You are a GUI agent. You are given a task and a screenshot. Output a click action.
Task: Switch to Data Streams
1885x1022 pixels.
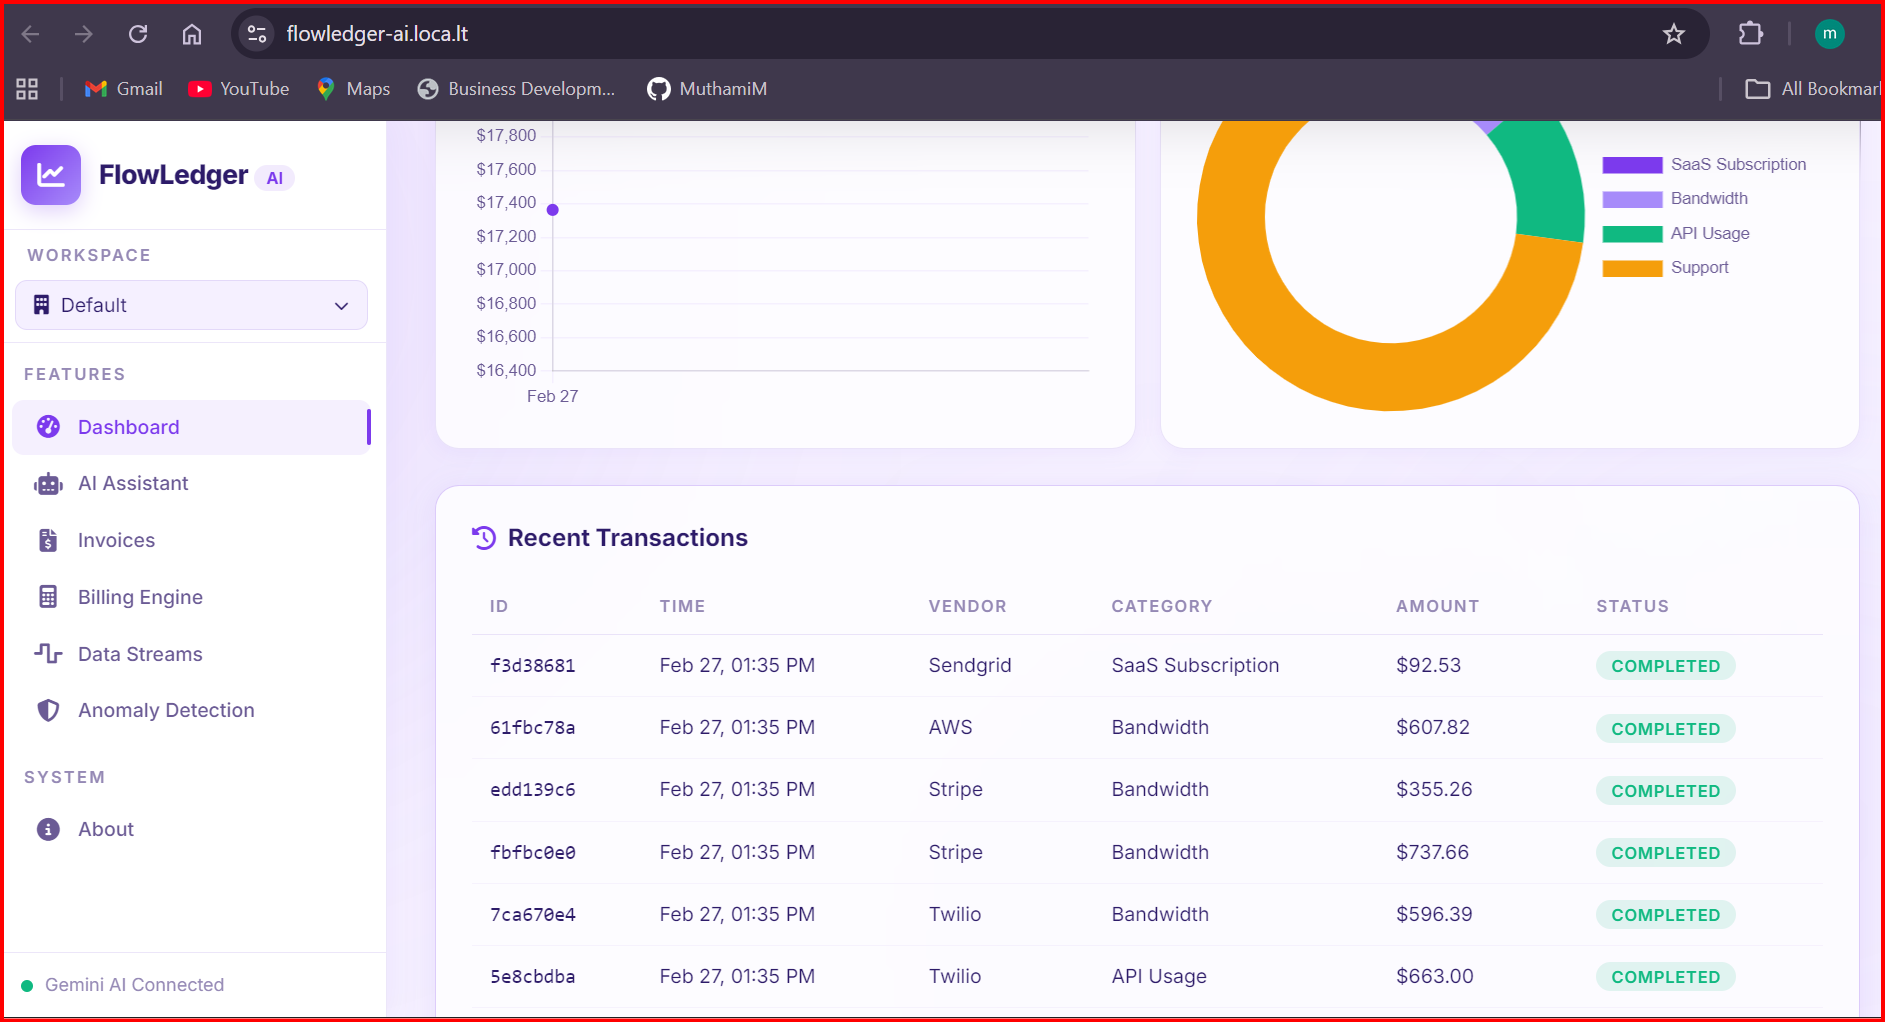191,654
